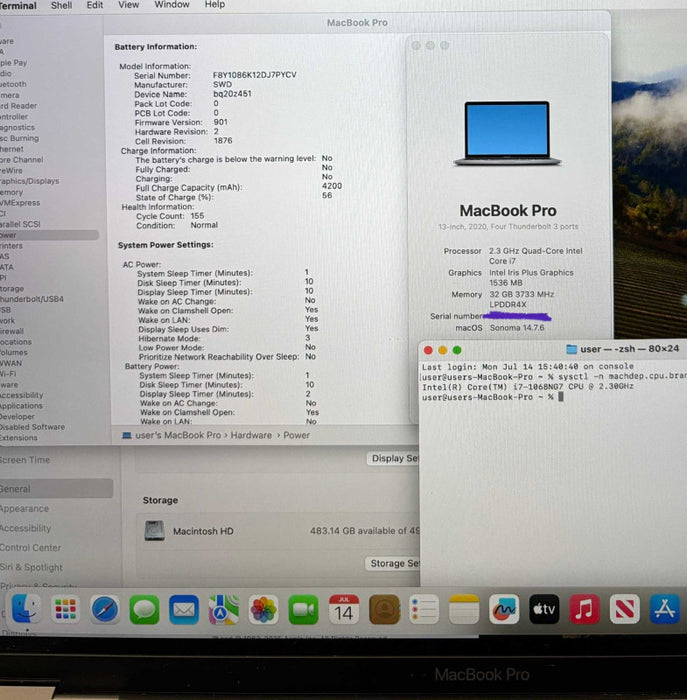Select Siri & Spotlight in Settings sidebar

(31, 567)
